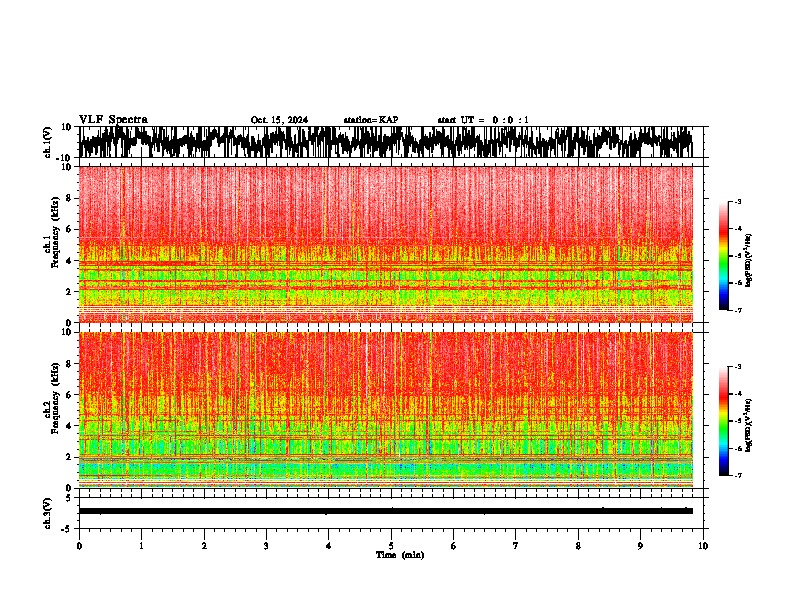Click the "4" kHz tick on ch.1 frequency axis
The height and width of the screenshot is (612, 792).
[69, 261]
